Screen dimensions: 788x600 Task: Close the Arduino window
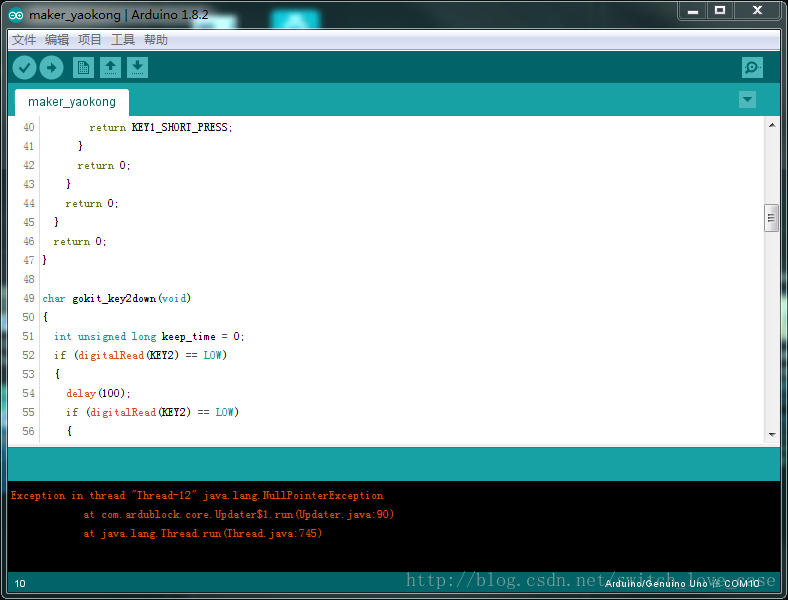[x=757, y=10]
